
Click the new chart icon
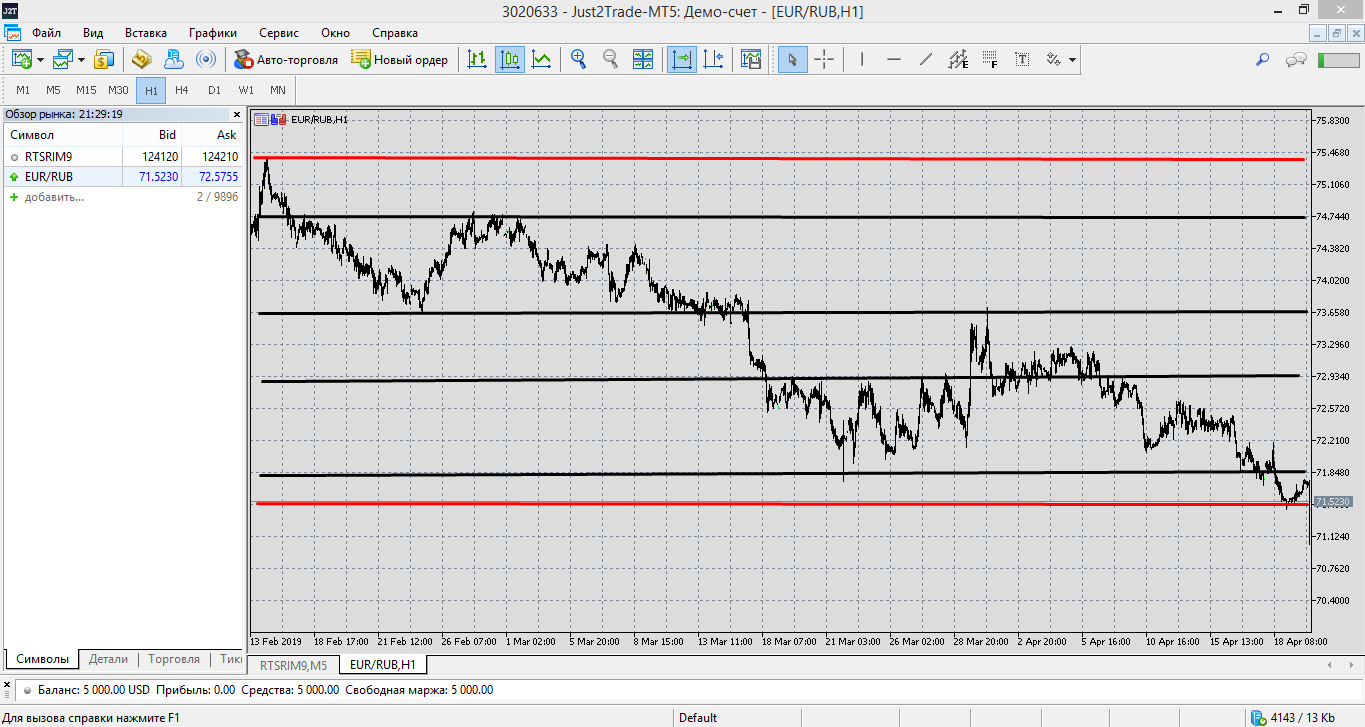point(22,59)
